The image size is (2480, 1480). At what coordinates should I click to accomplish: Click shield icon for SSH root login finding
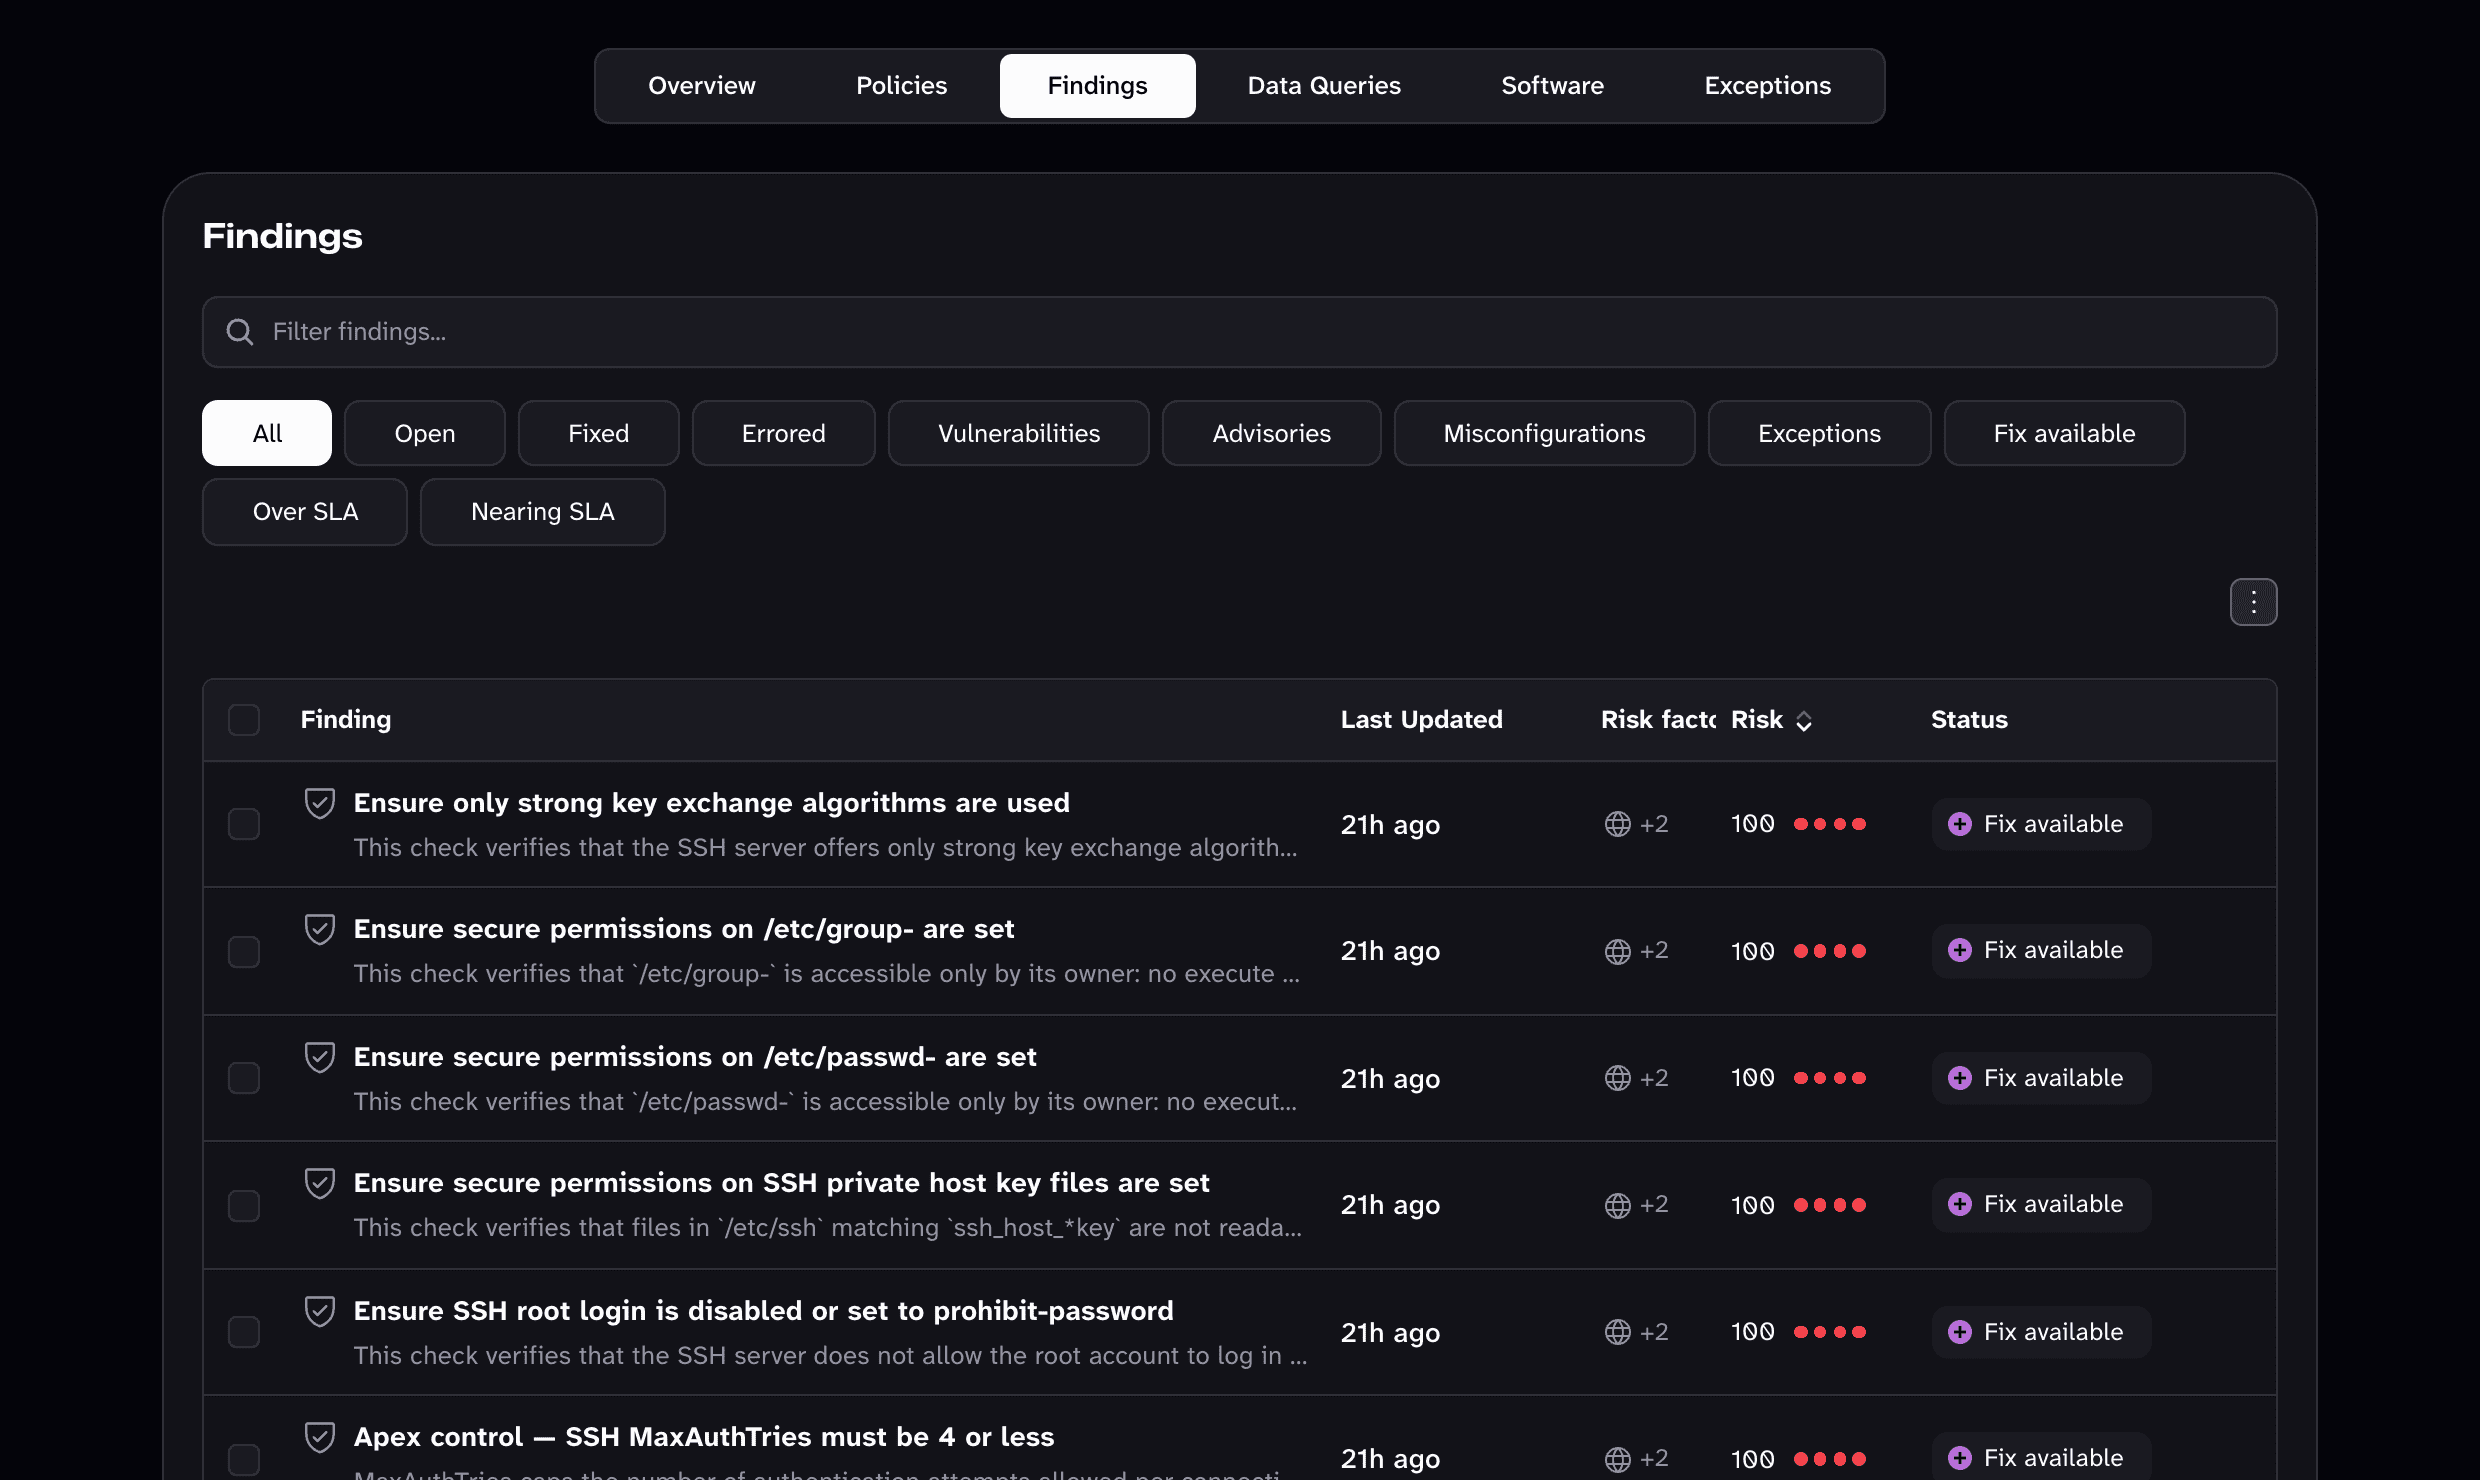[x=320, y=1311]
